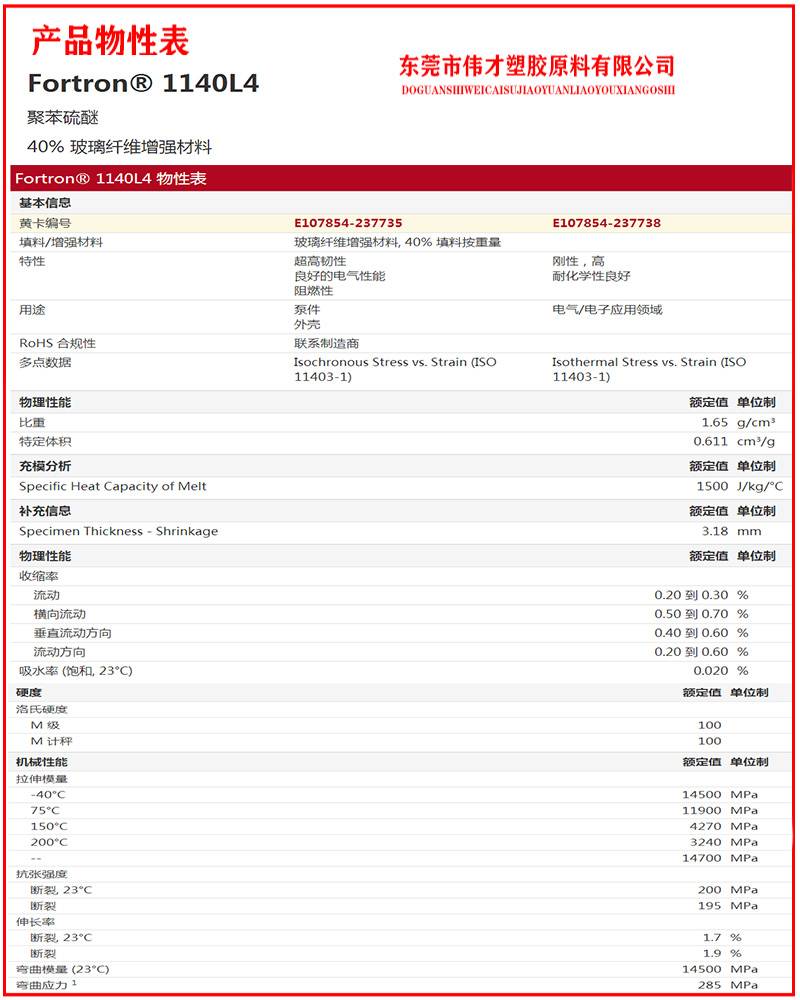
Task: Select the 机械性能 section header
Action: [42, 762]
